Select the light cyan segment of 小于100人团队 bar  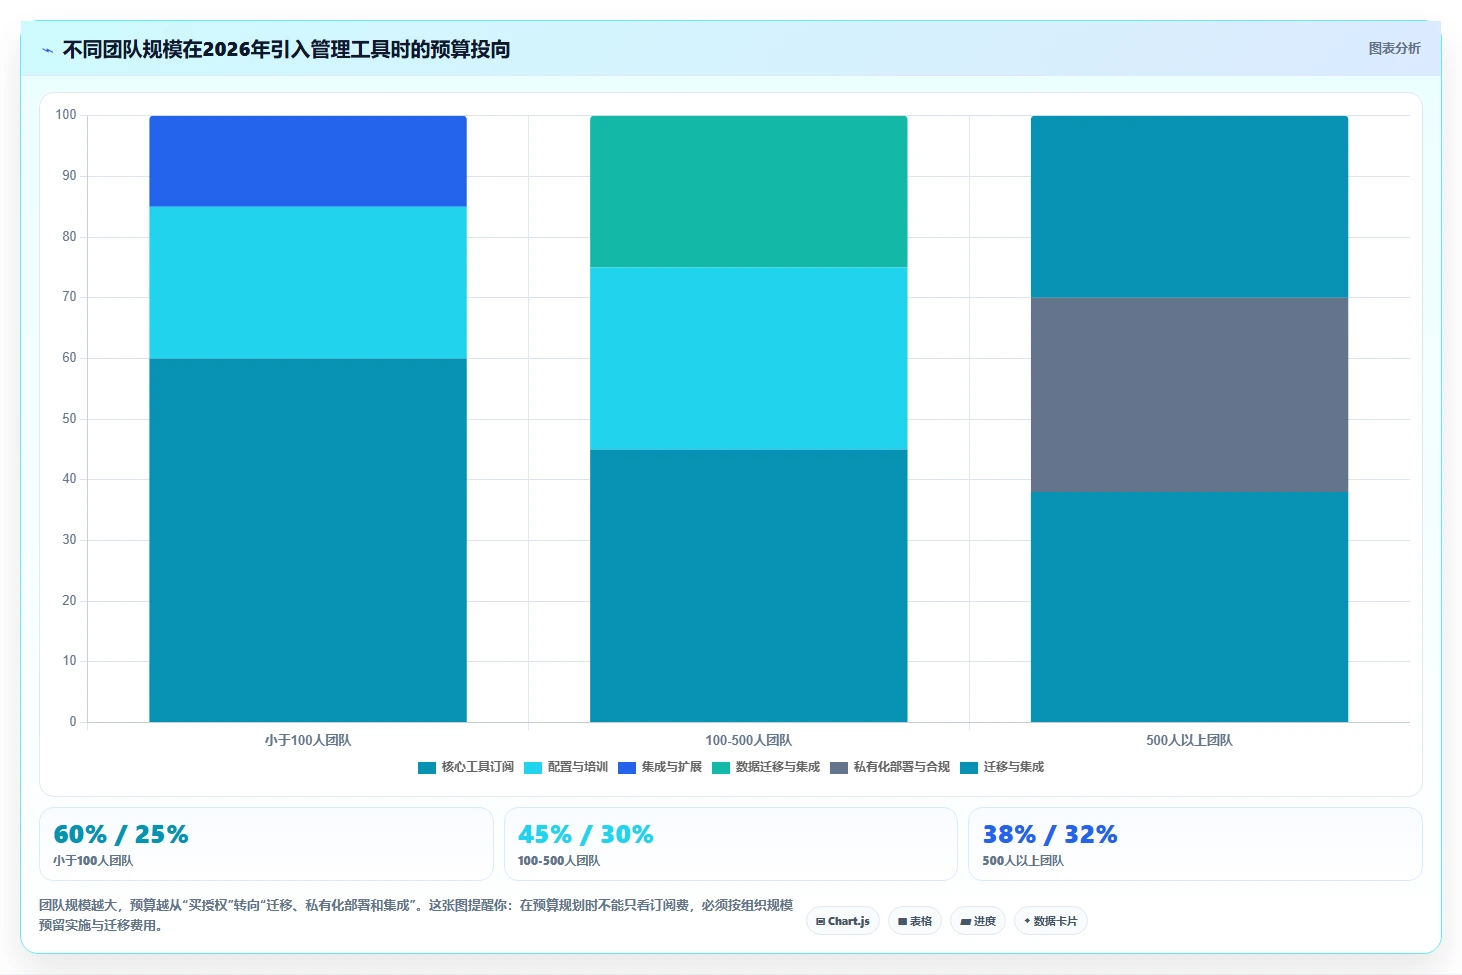coord(308,283)
